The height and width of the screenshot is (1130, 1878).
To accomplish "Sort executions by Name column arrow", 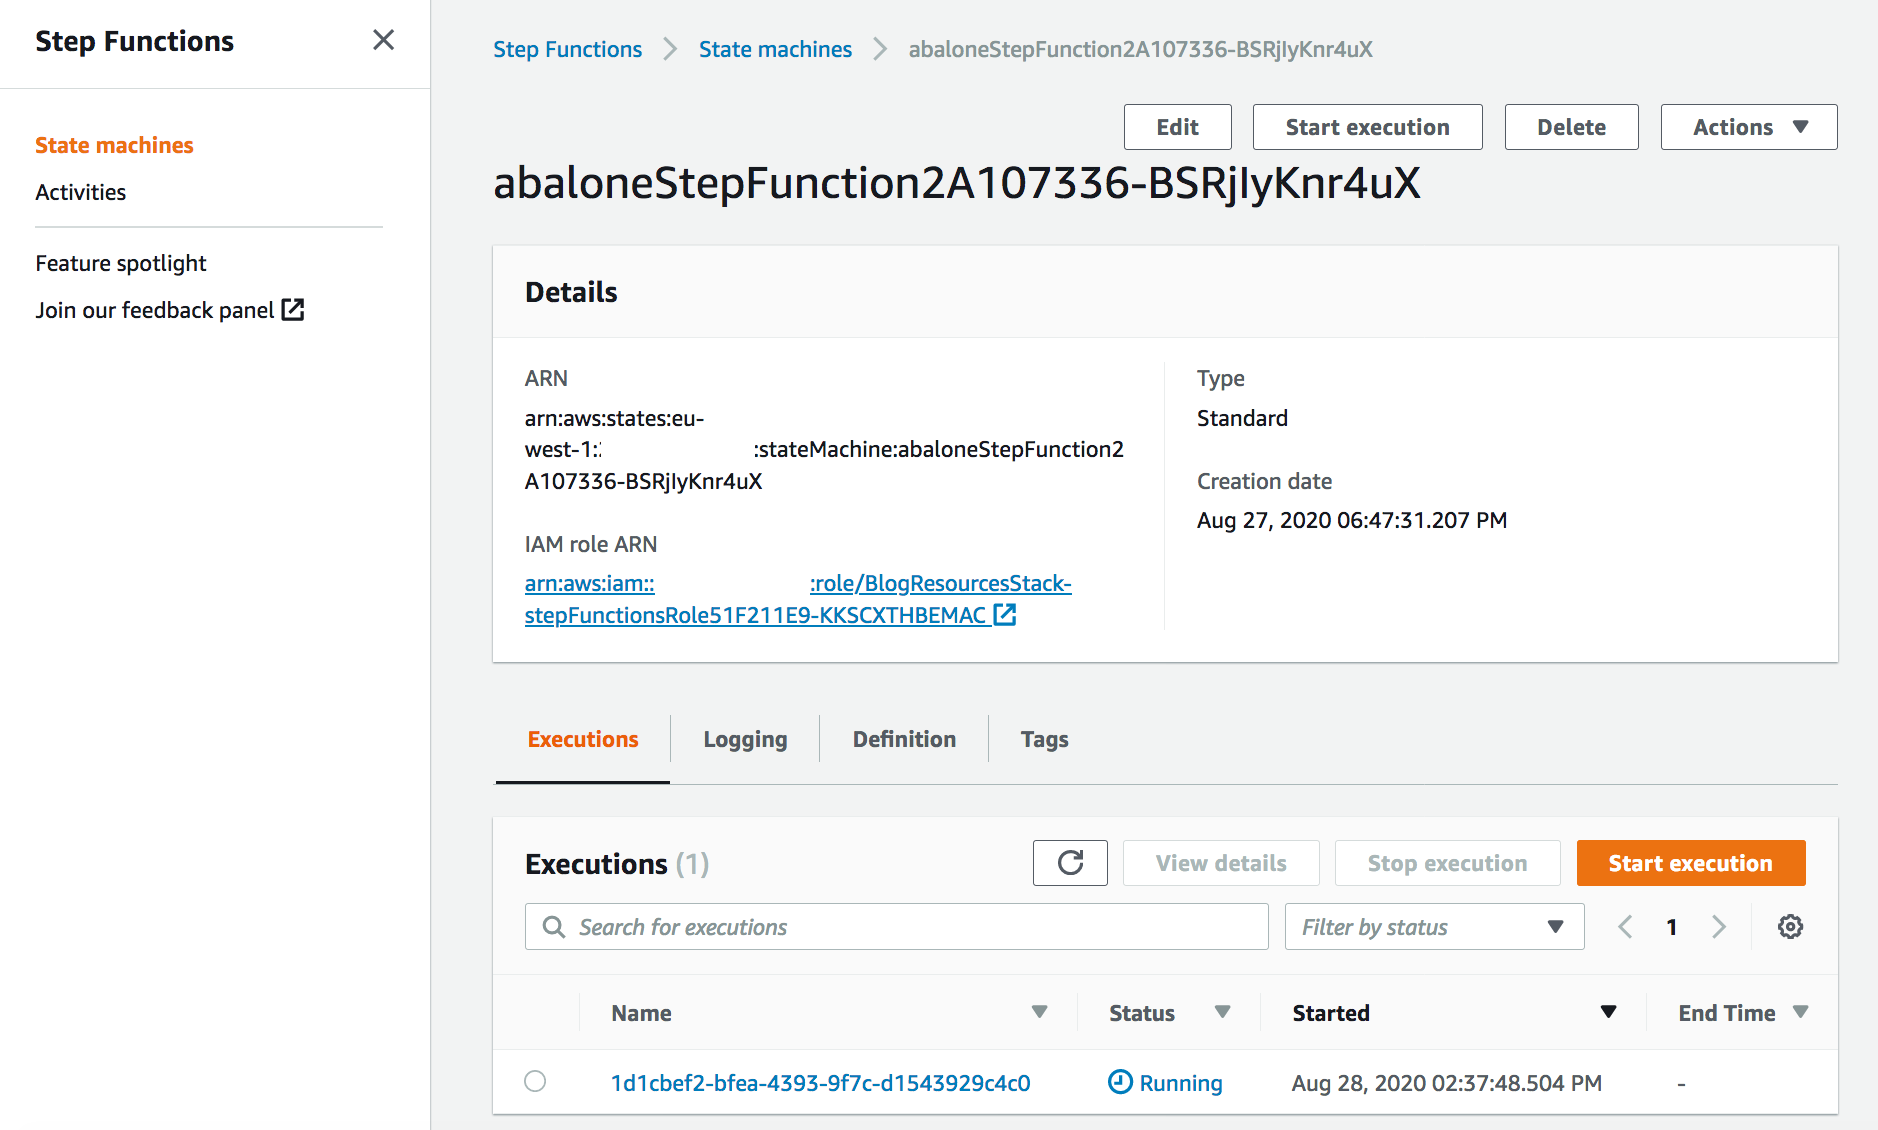I will pos(1039,1012).
